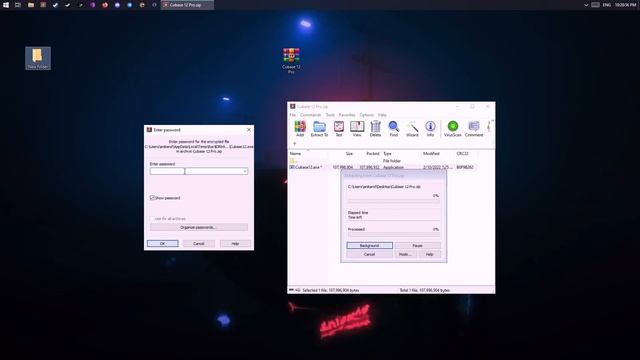
Task: Confirm the password with OK
Action: click(x=162, y=243)
